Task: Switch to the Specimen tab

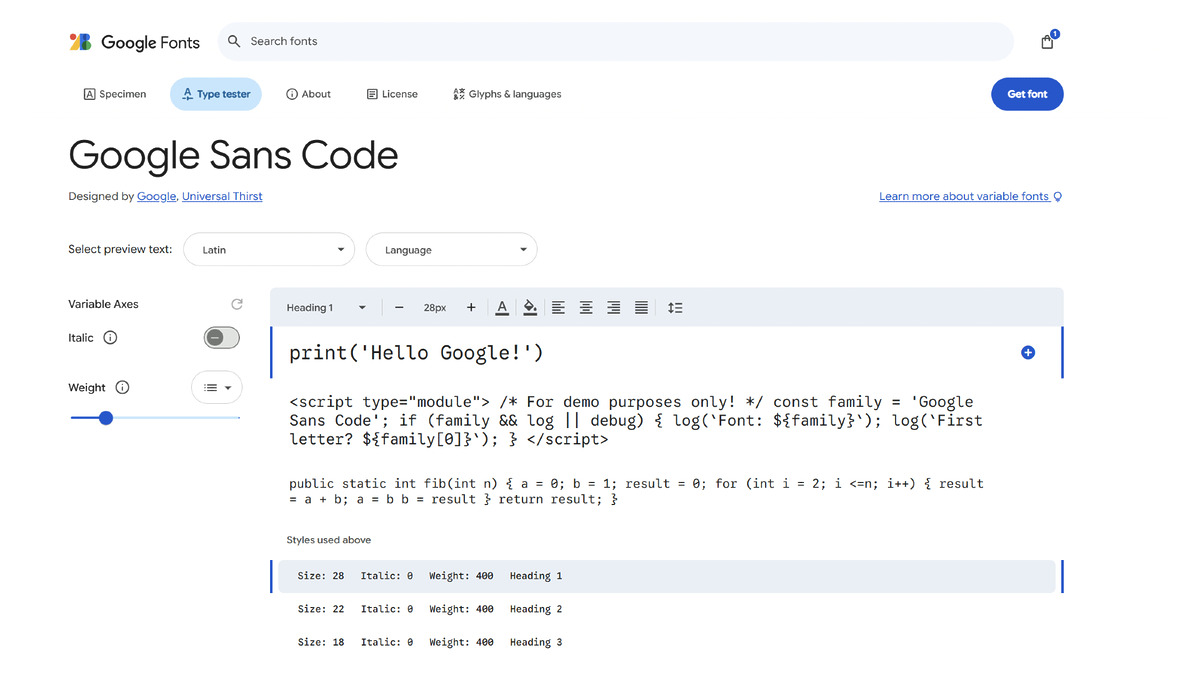Action: click(x=114, y=93)
